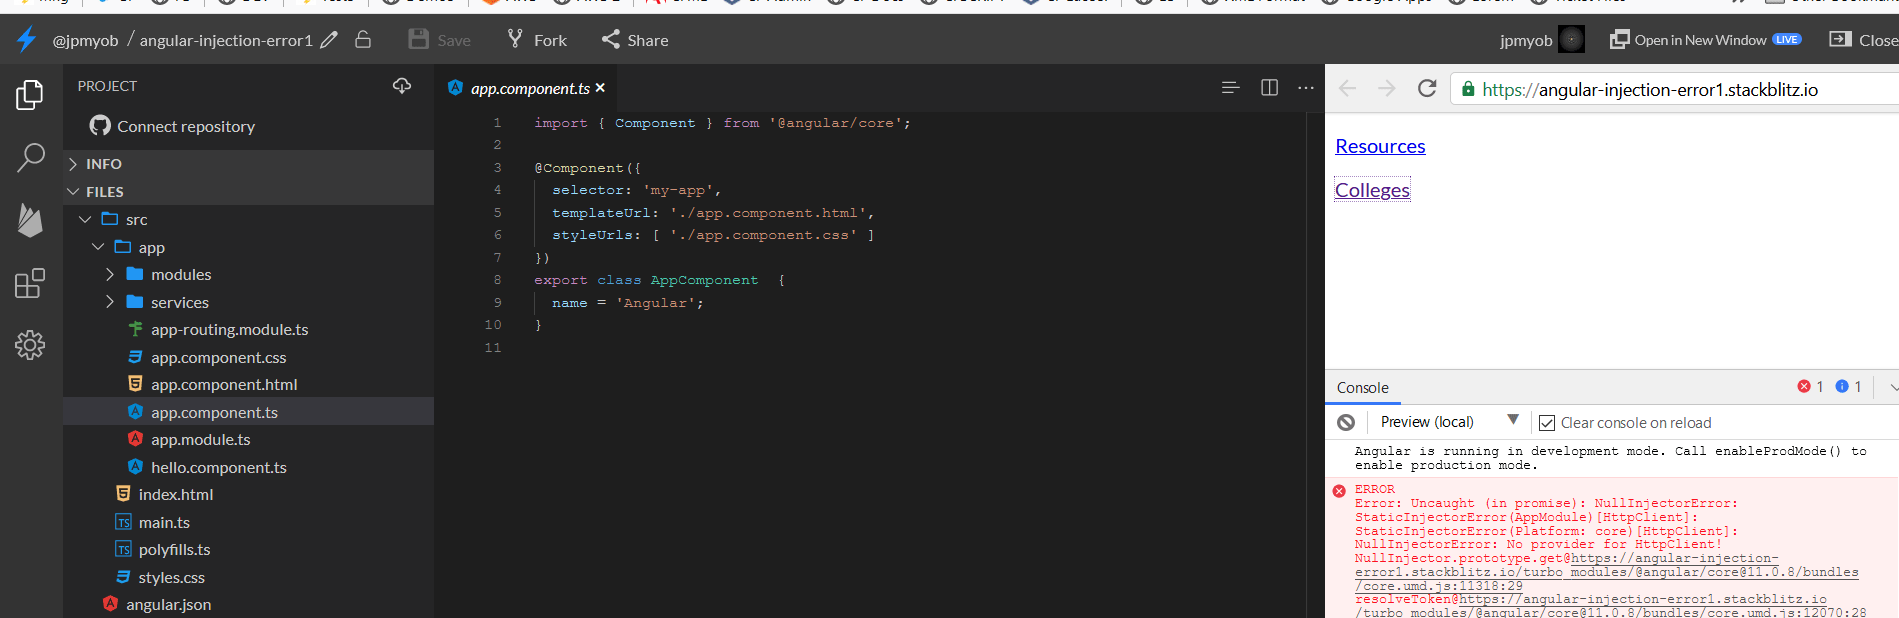Viewport: 1899px width, 618px height.
Task: Collapse the src folder
Action: coord(248,219)
